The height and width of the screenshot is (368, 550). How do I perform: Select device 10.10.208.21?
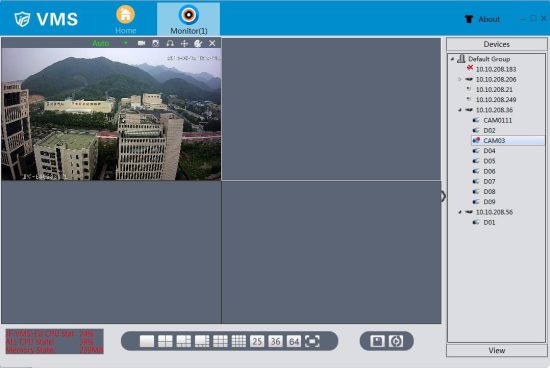[494, 89]
